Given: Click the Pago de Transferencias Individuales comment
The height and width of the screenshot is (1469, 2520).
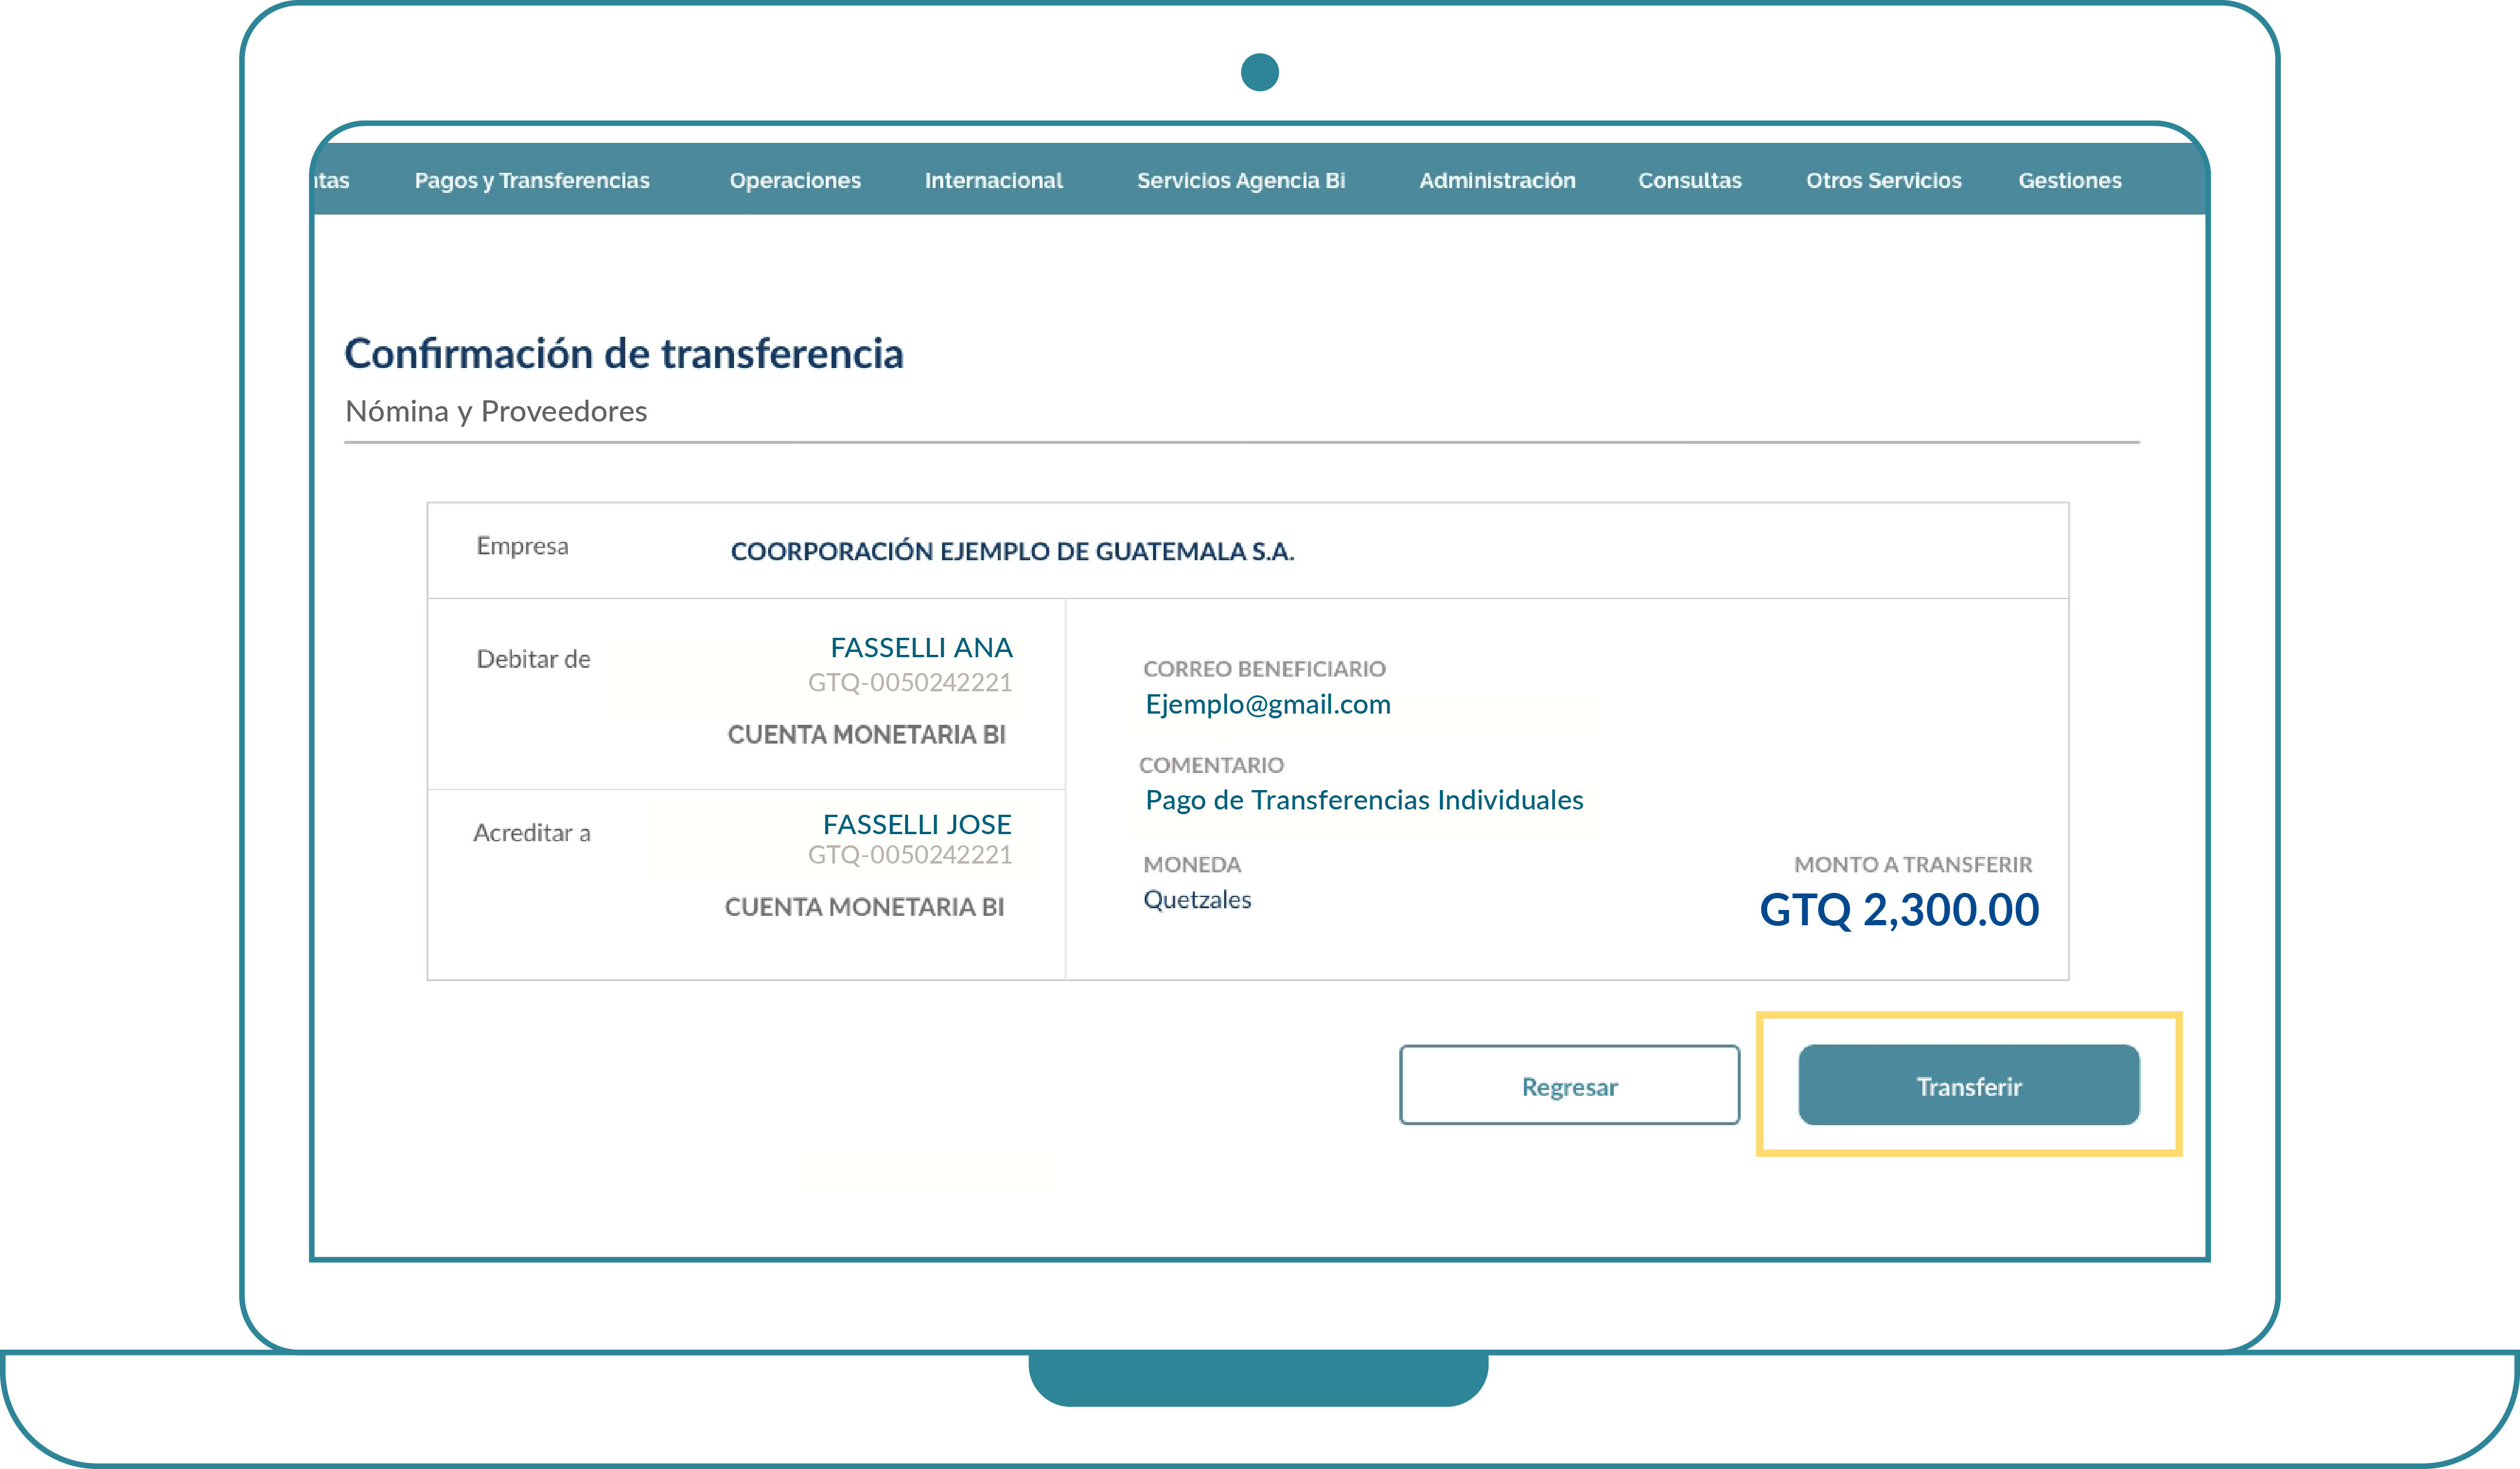Looking at the screenshot, I should [x=1364, y=800].
